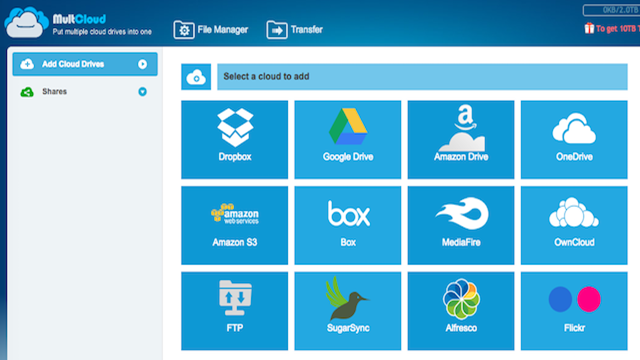Choose the Box cloud service
Viewport: 640px width, 360px height.
click(347, 225)
